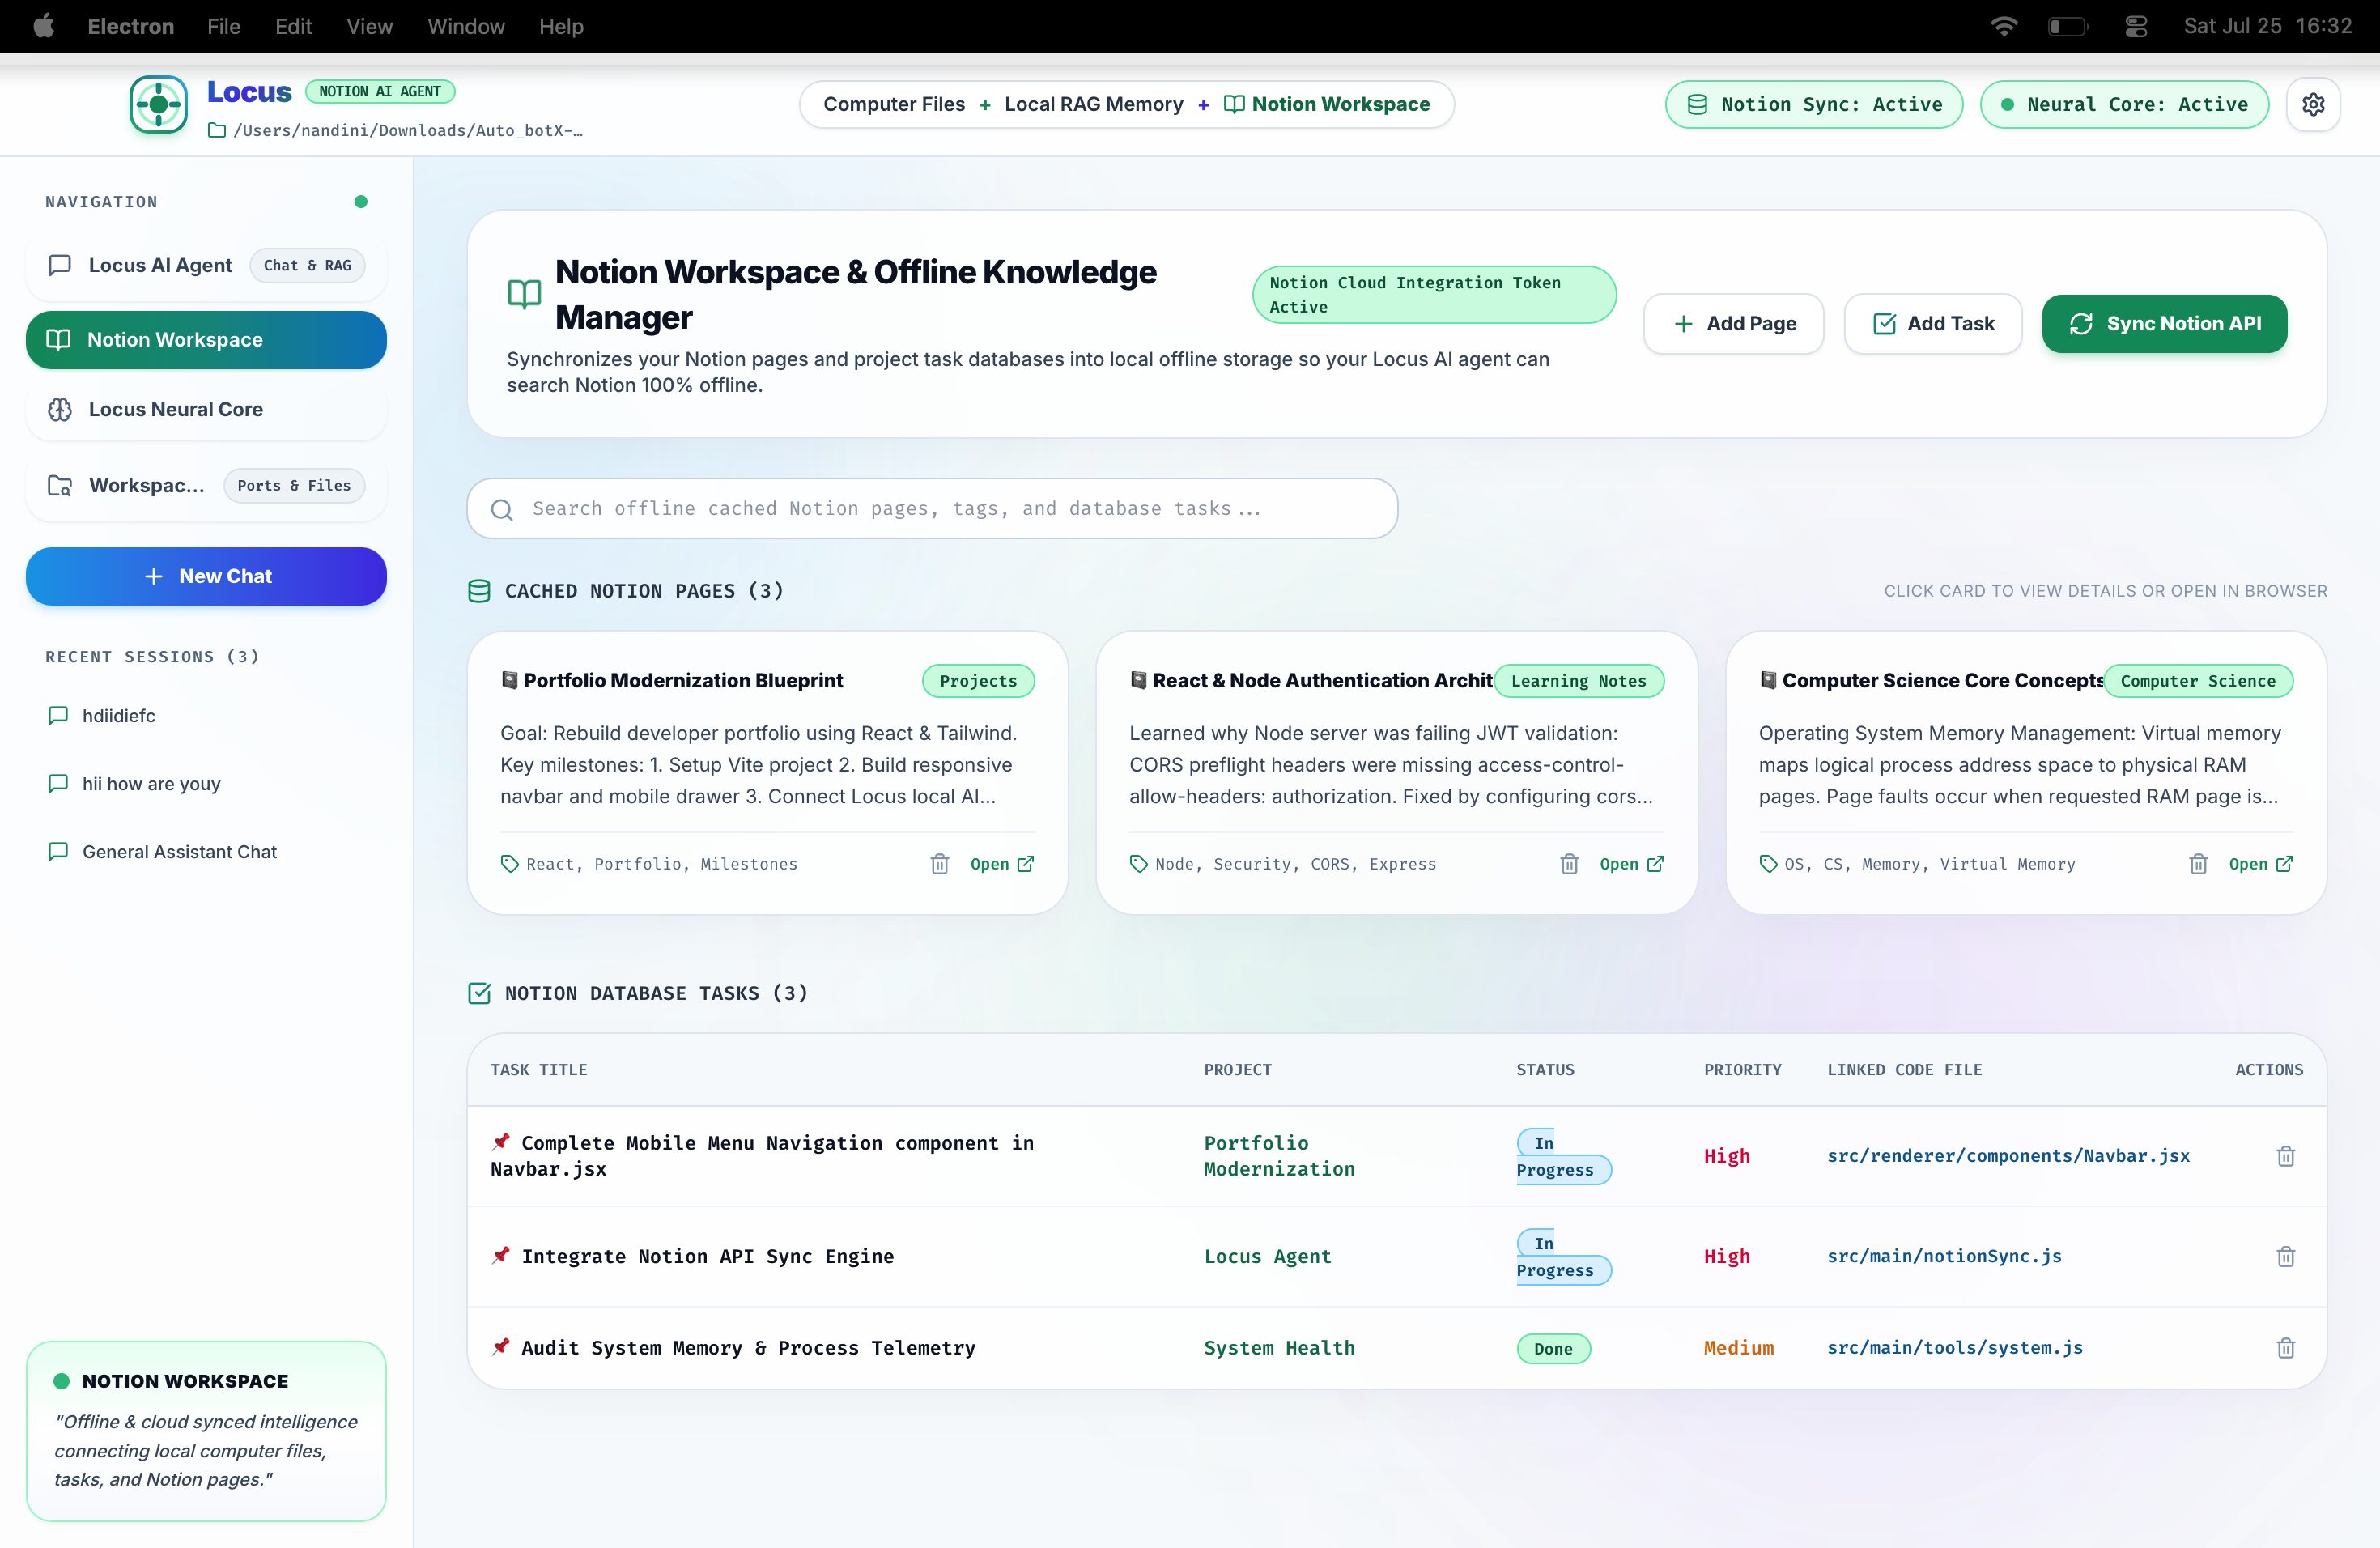Click the tag icon on the Computer Science card
Screen dimensions: 2380x1548
1768,864
